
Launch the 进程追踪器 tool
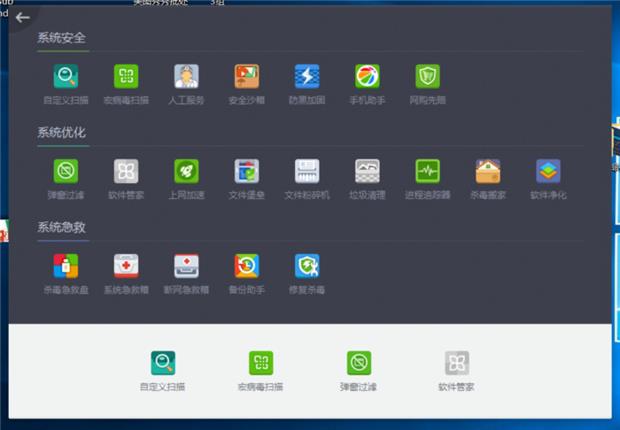click(427, 171)
